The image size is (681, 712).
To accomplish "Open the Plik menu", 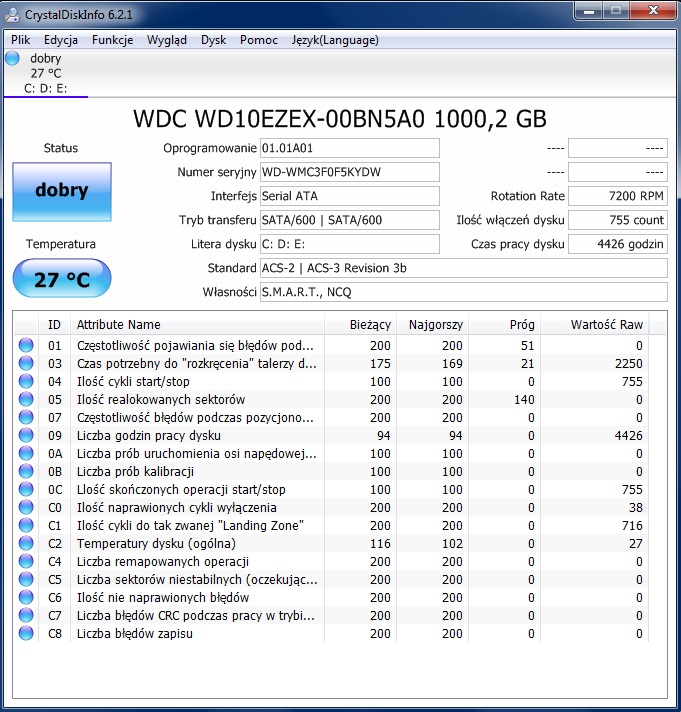I will click(x=21, y=40).
